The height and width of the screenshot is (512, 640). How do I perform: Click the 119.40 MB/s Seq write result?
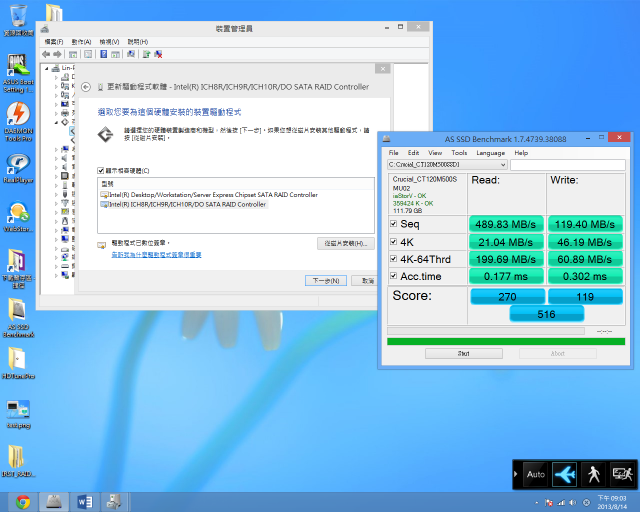(585, 224)
